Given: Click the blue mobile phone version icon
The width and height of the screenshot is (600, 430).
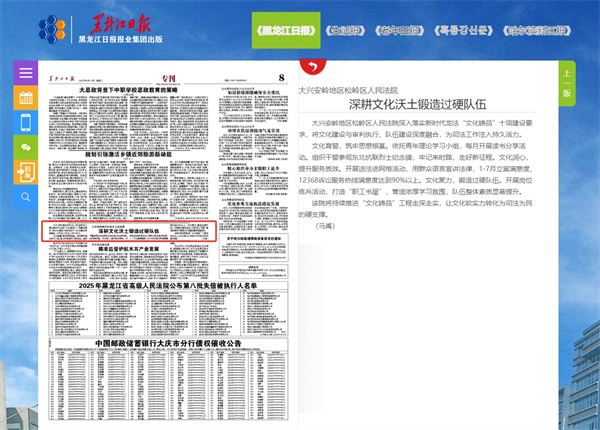Looking at the screenshot, I should (26, 122).
